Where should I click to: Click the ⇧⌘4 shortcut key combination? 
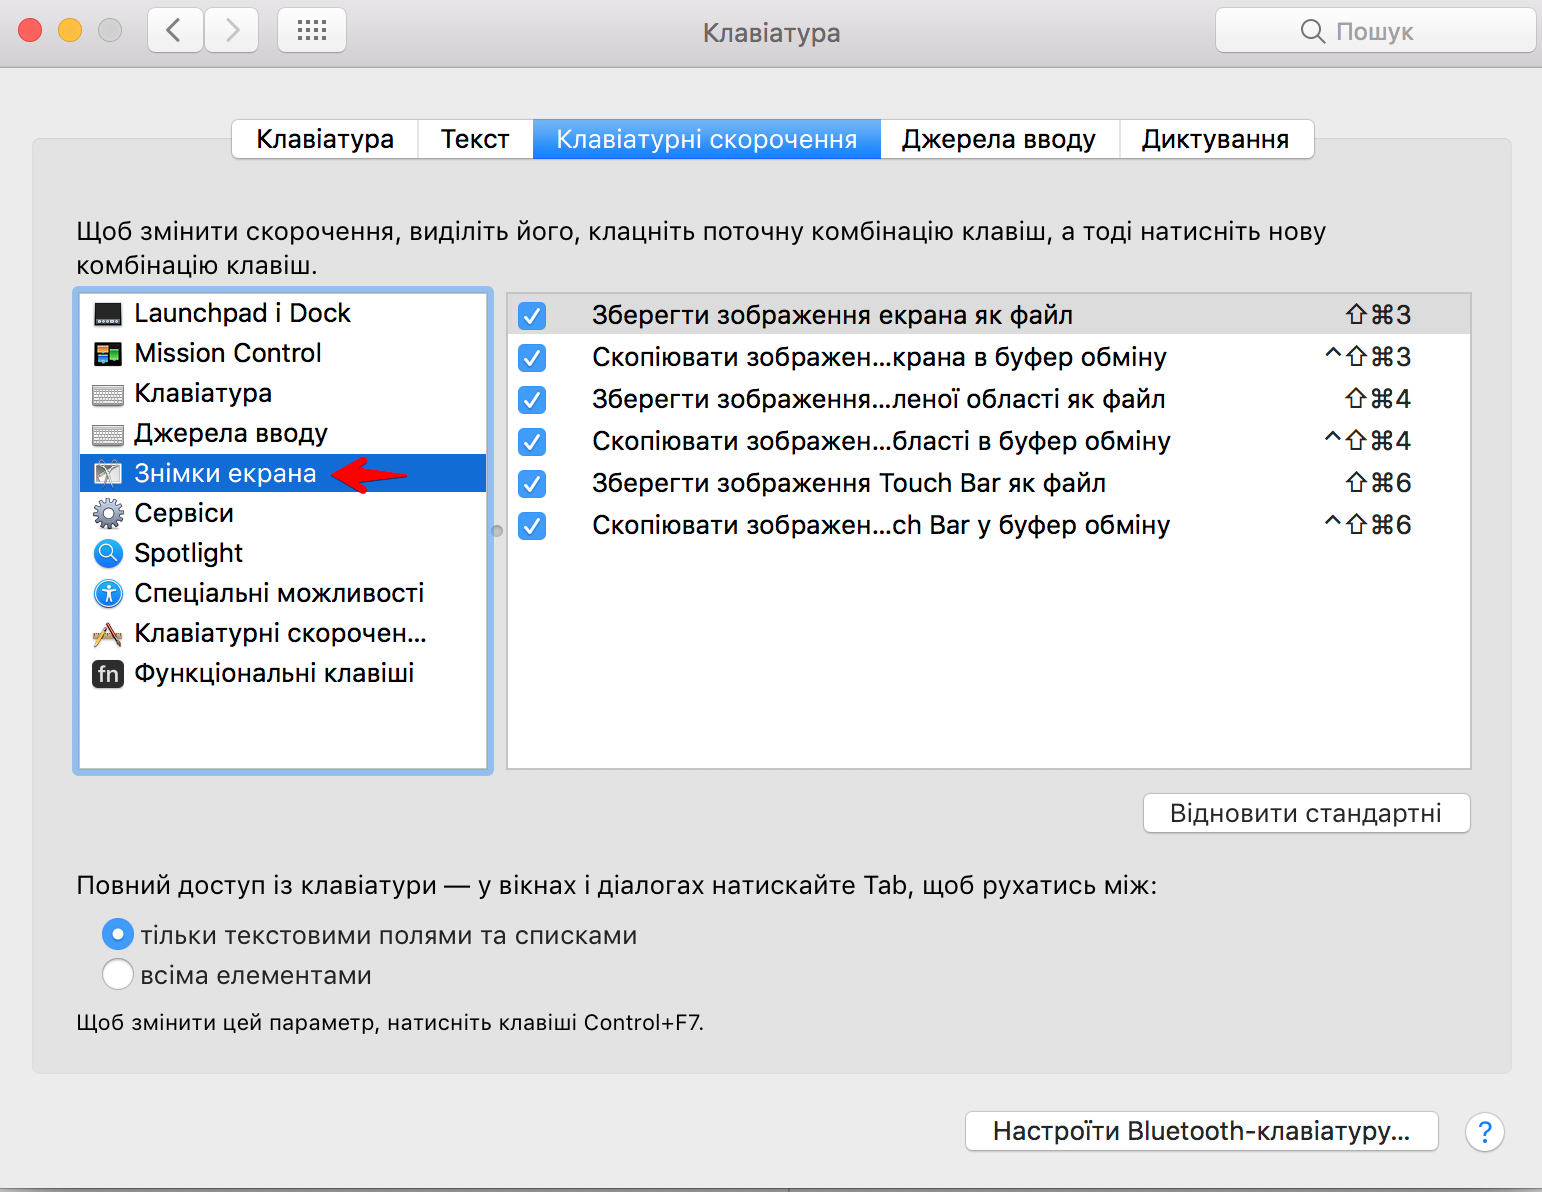pyautogui.click(x=1378, y=399)
